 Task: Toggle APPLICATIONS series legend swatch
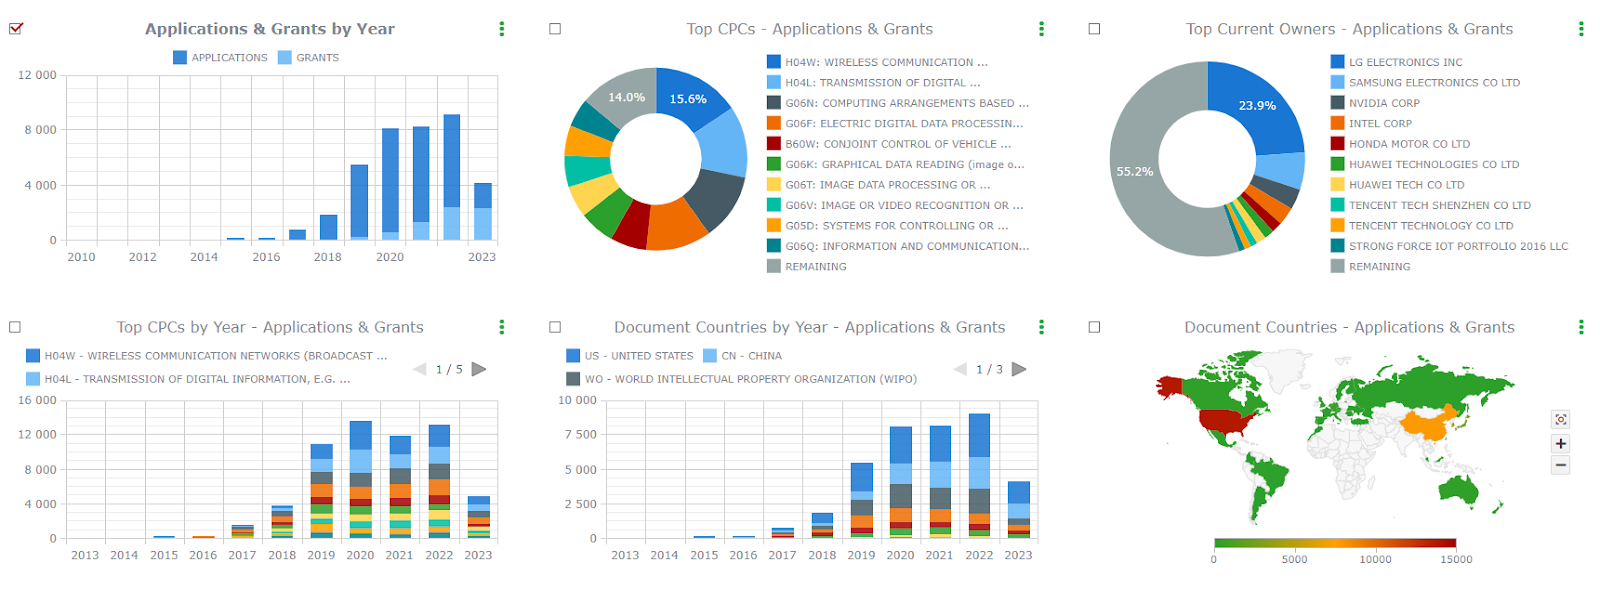click(180, 58)
